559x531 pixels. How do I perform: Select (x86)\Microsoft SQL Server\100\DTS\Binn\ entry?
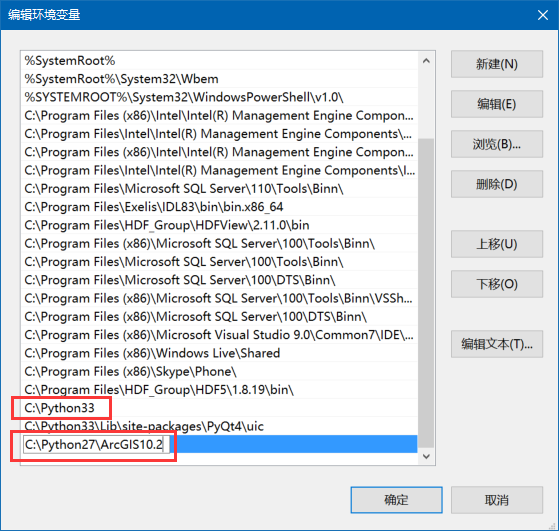point(219,316)
